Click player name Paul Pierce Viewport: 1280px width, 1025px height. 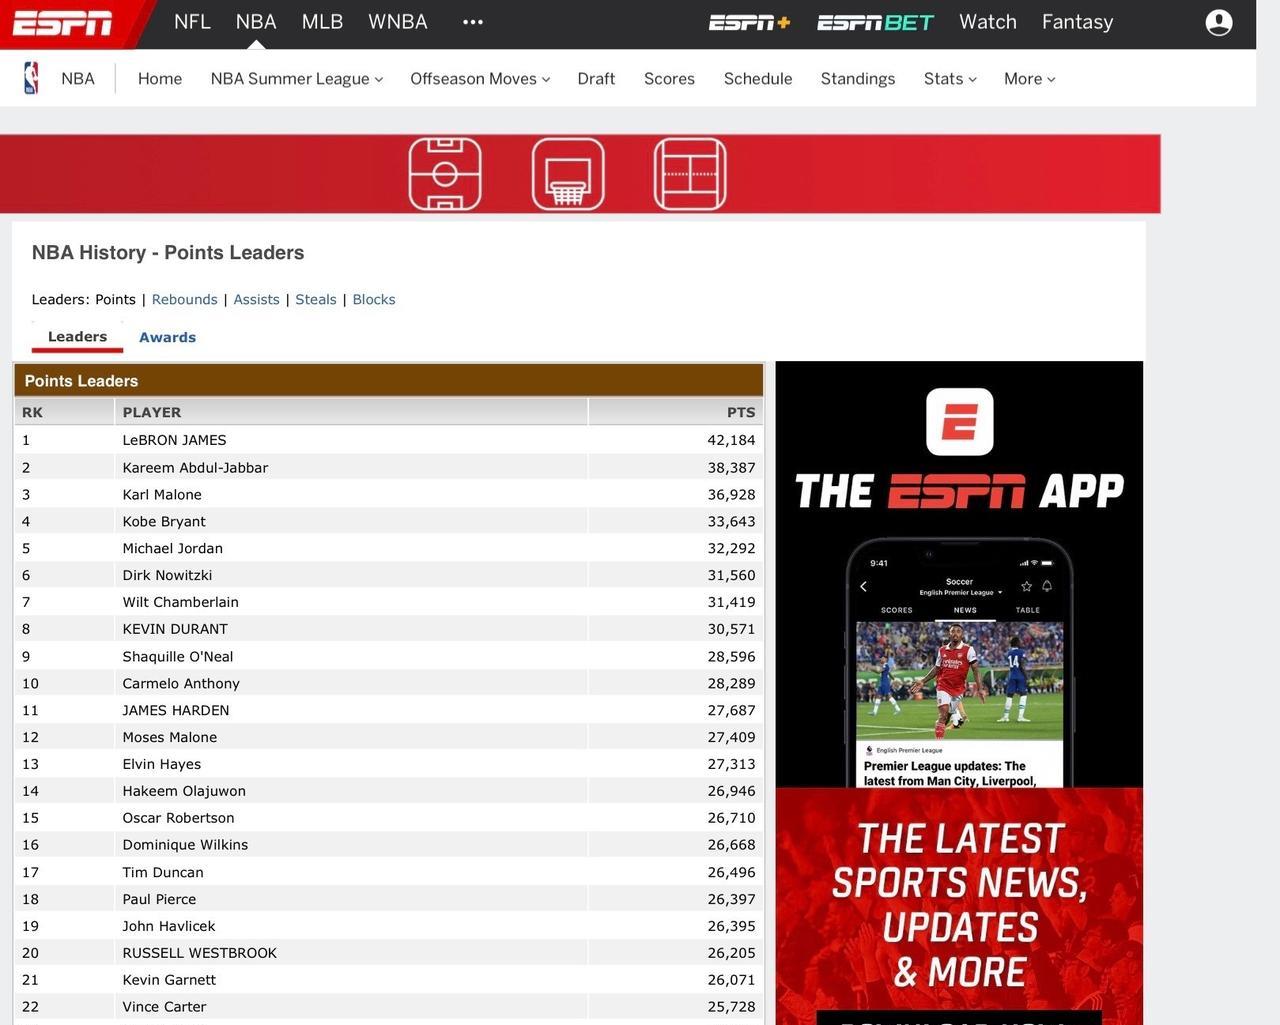159,899
